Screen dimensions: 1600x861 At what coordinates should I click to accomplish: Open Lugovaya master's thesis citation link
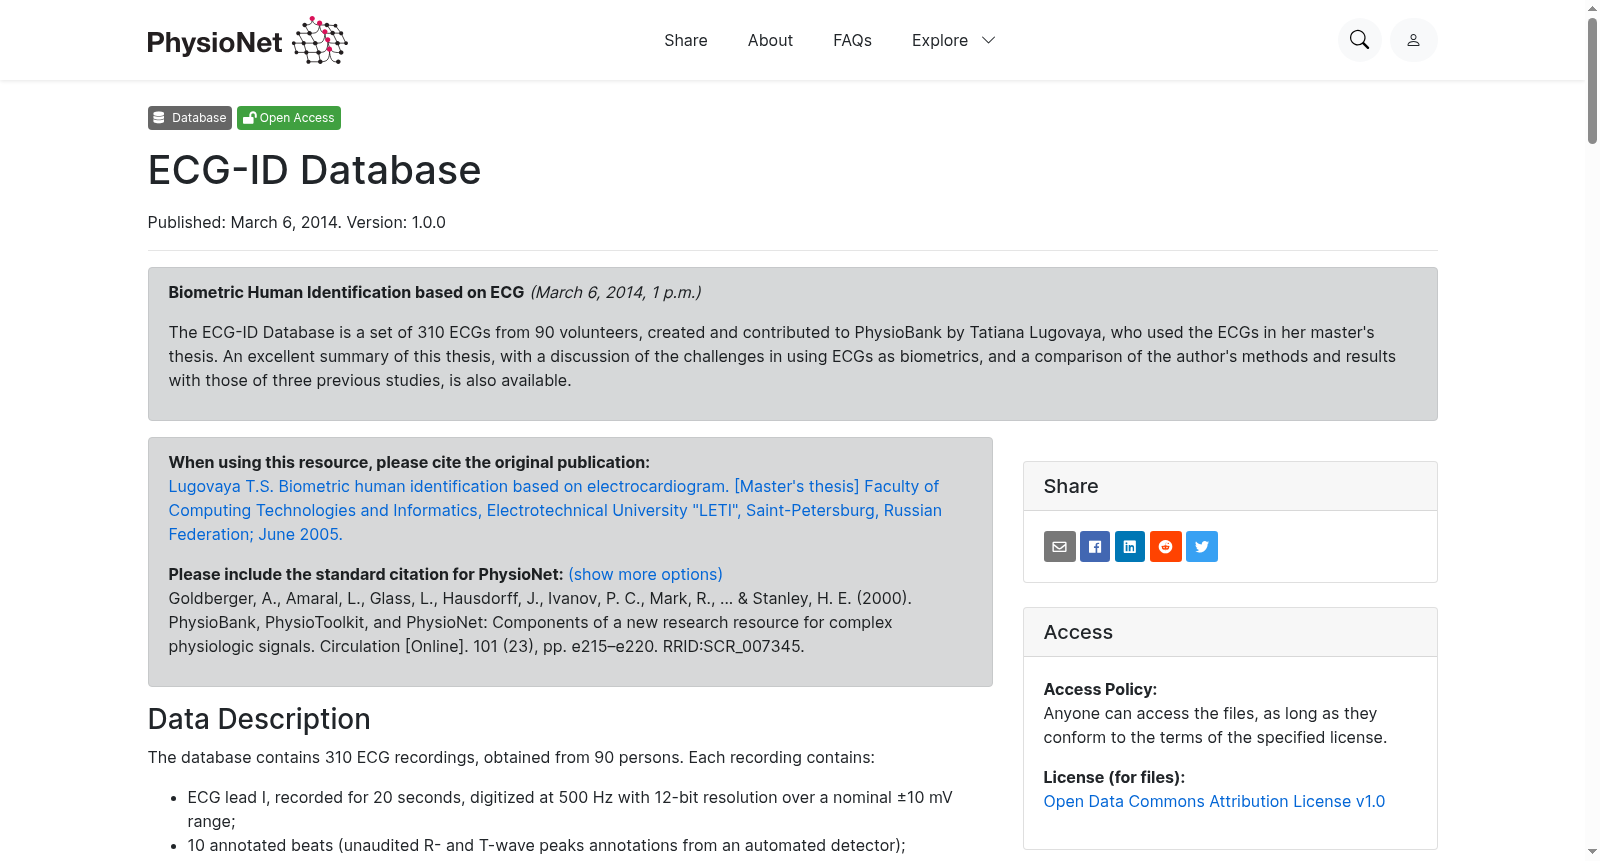[x=555, y=510]
